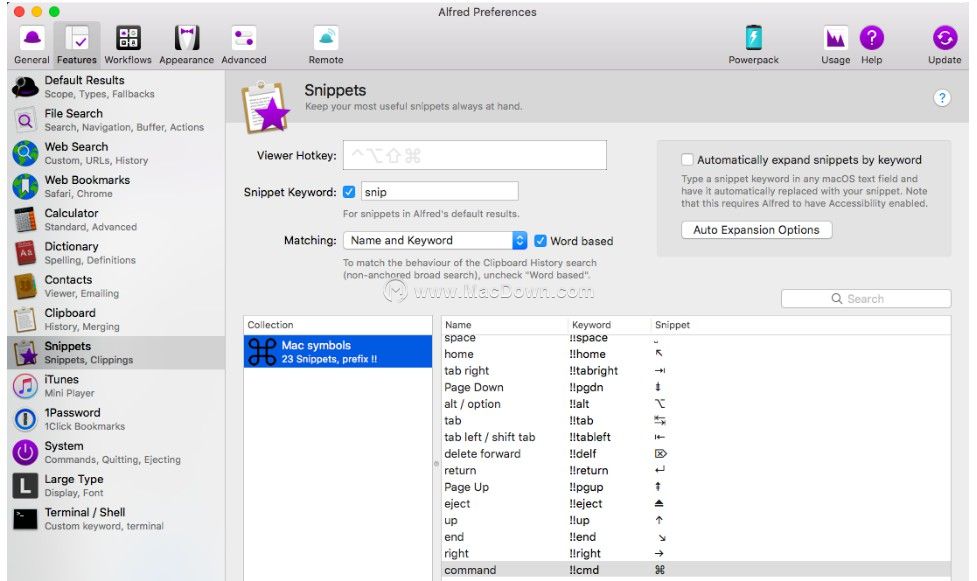Viewport: 977px width, 581px height.
Task: Select the 'eject' snippet row
Action: 696,504
